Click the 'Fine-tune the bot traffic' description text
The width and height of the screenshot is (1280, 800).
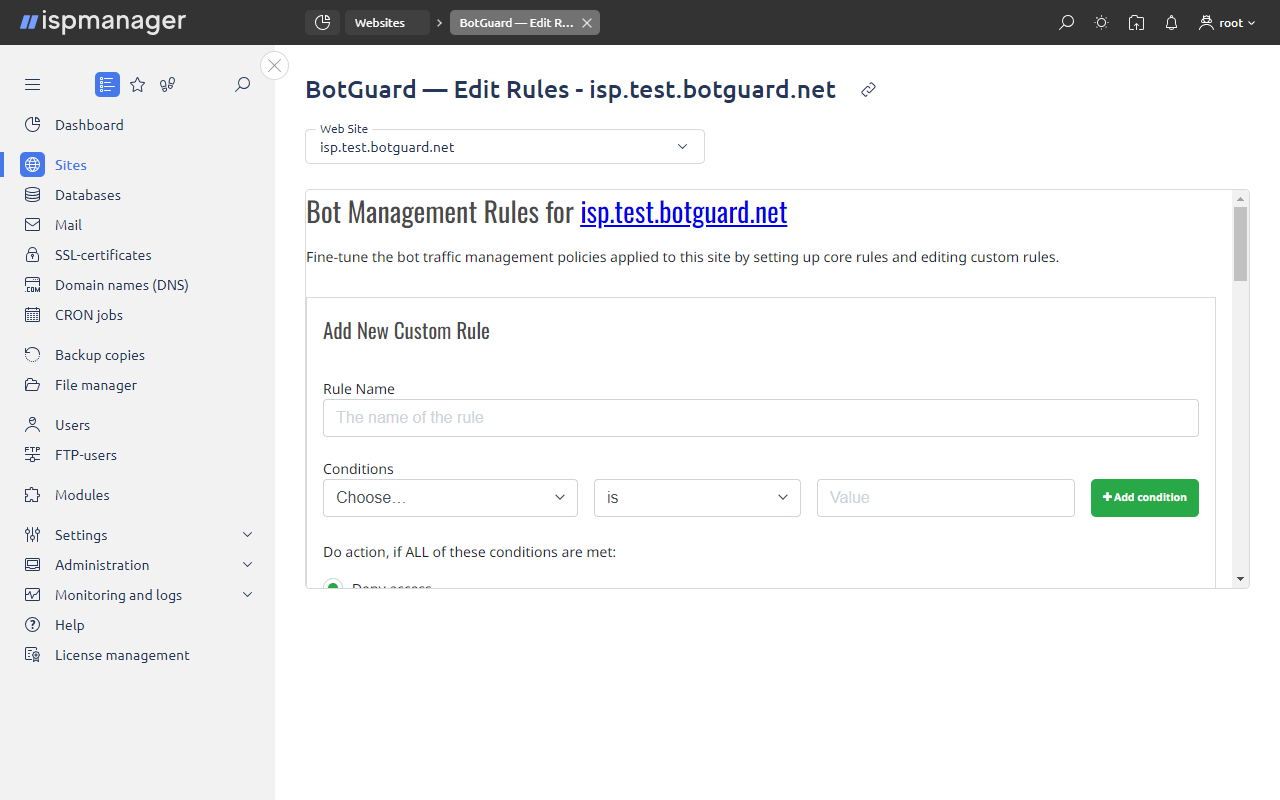(682, 257)
